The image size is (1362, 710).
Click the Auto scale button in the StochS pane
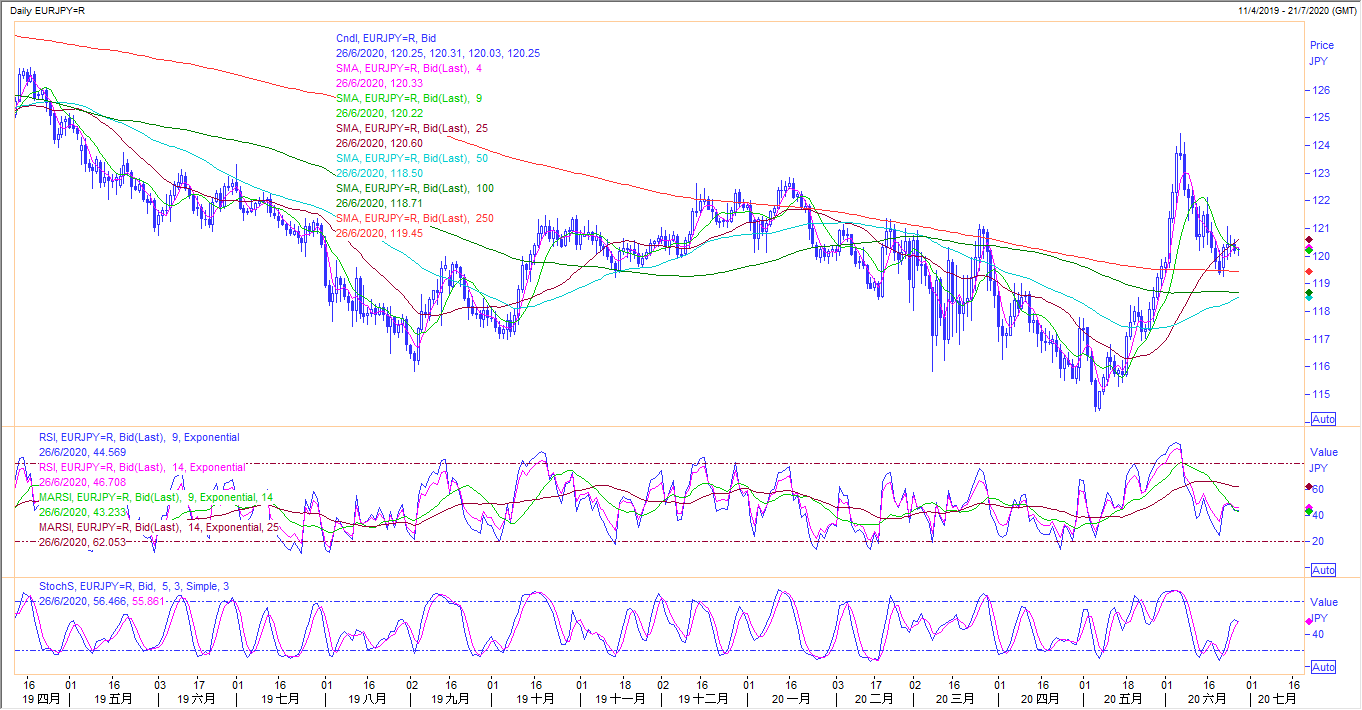(1323, 667)
